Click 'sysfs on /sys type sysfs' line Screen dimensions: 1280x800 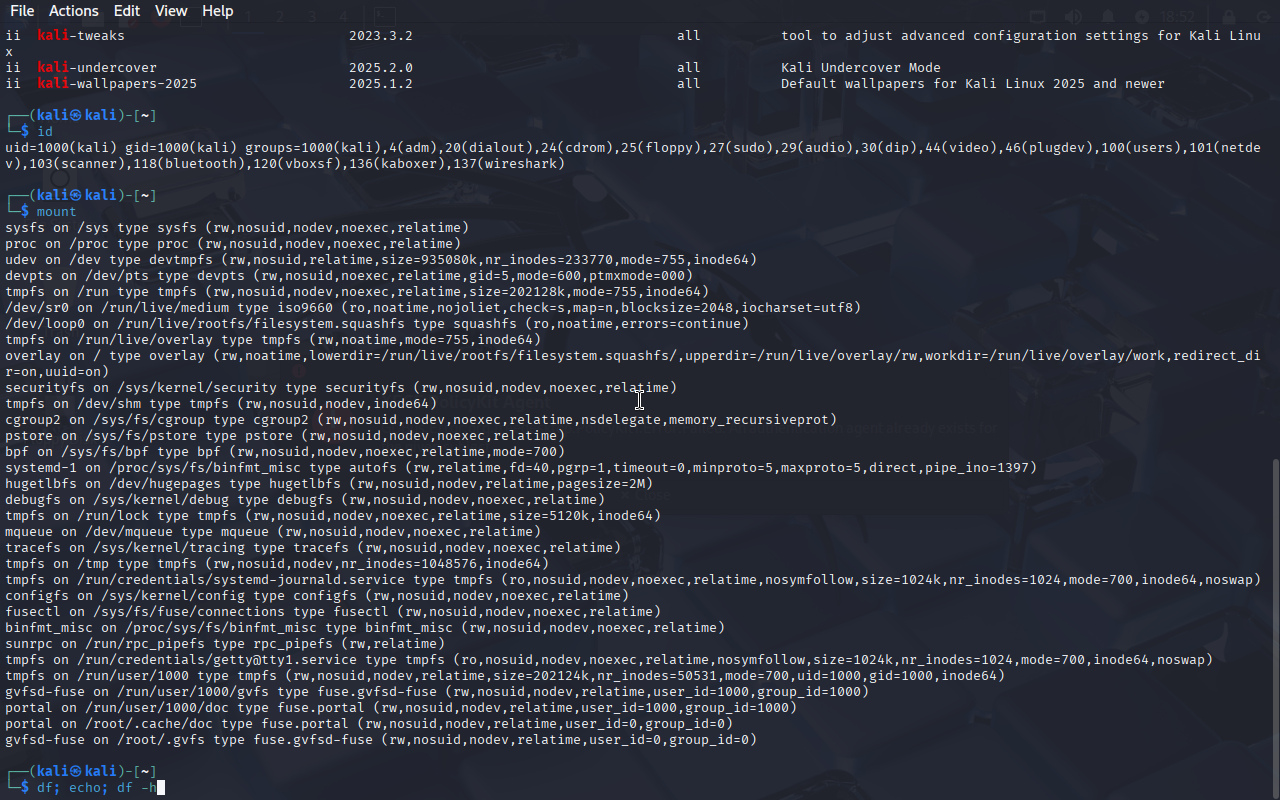[x=237, y=228]
